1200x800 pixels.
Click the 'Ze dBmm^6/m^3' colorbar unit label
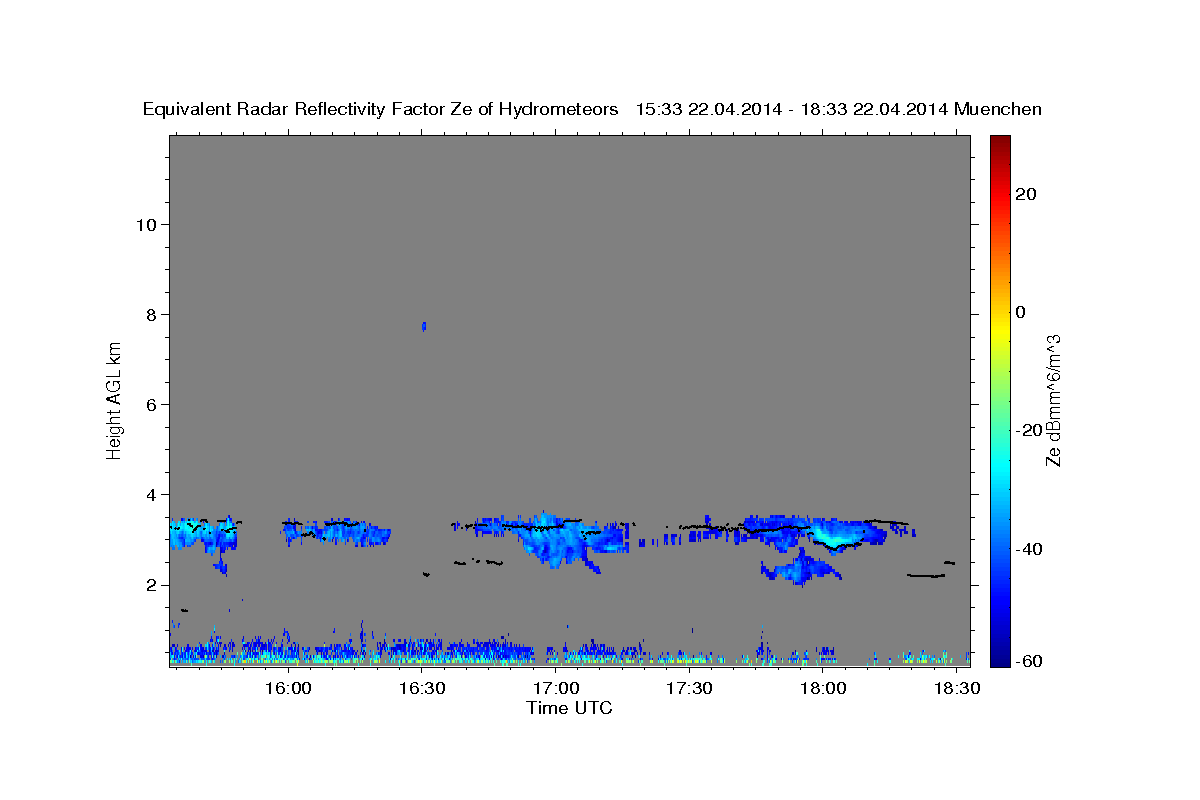pos(1053,399)
